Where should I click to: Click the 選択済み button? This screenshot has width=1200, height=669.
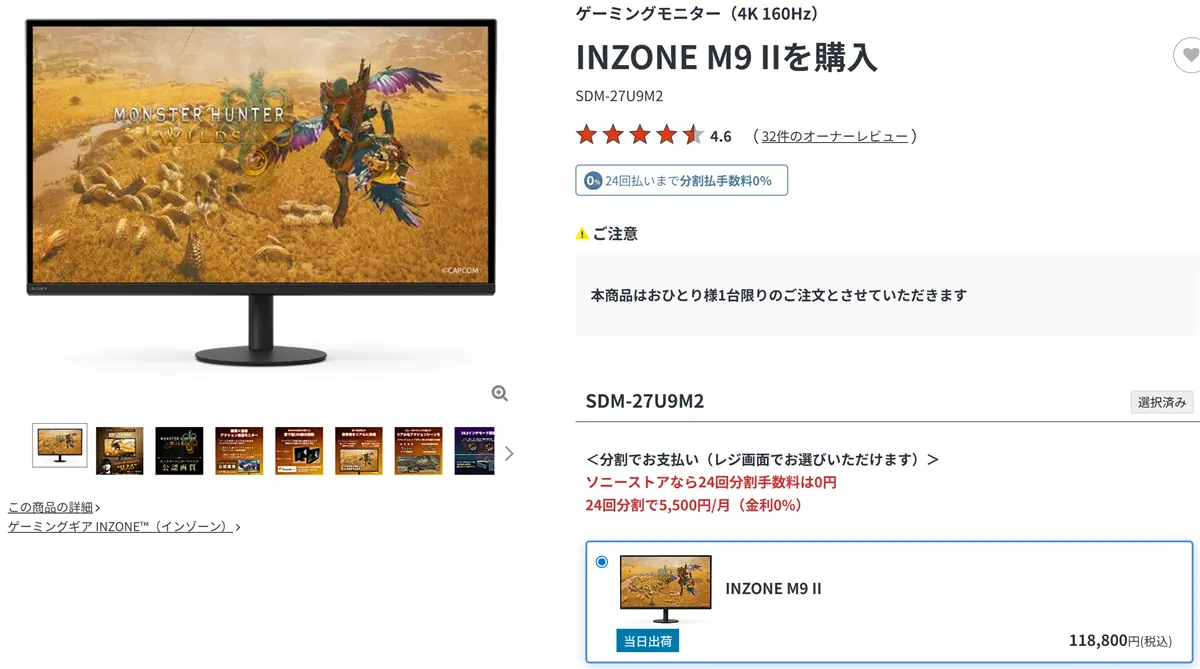[x=1162, y=402]
